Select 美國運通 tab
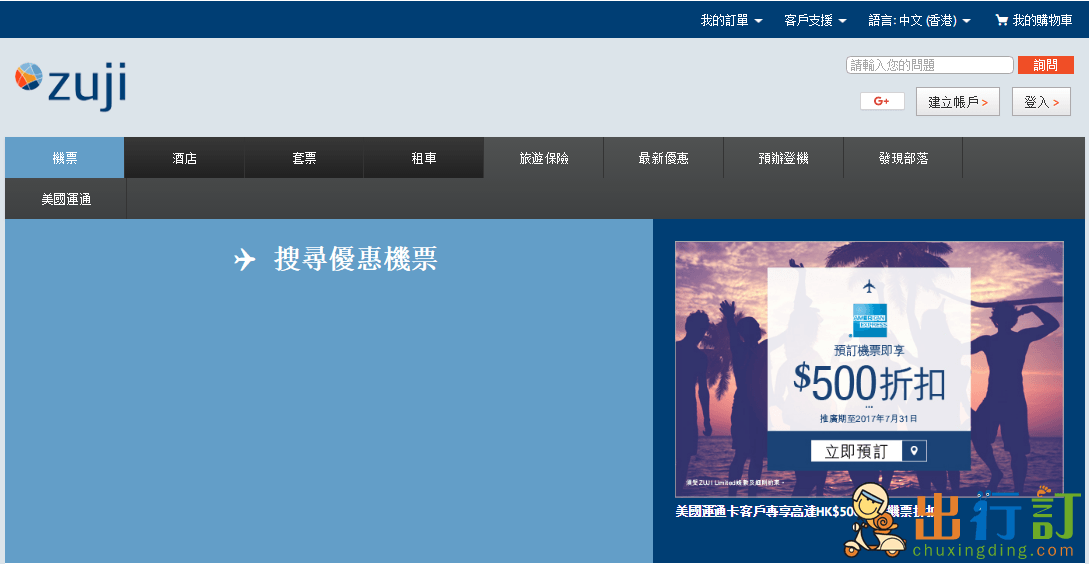The width and height of the screenshot is (1089, 564). click(66, 199)
